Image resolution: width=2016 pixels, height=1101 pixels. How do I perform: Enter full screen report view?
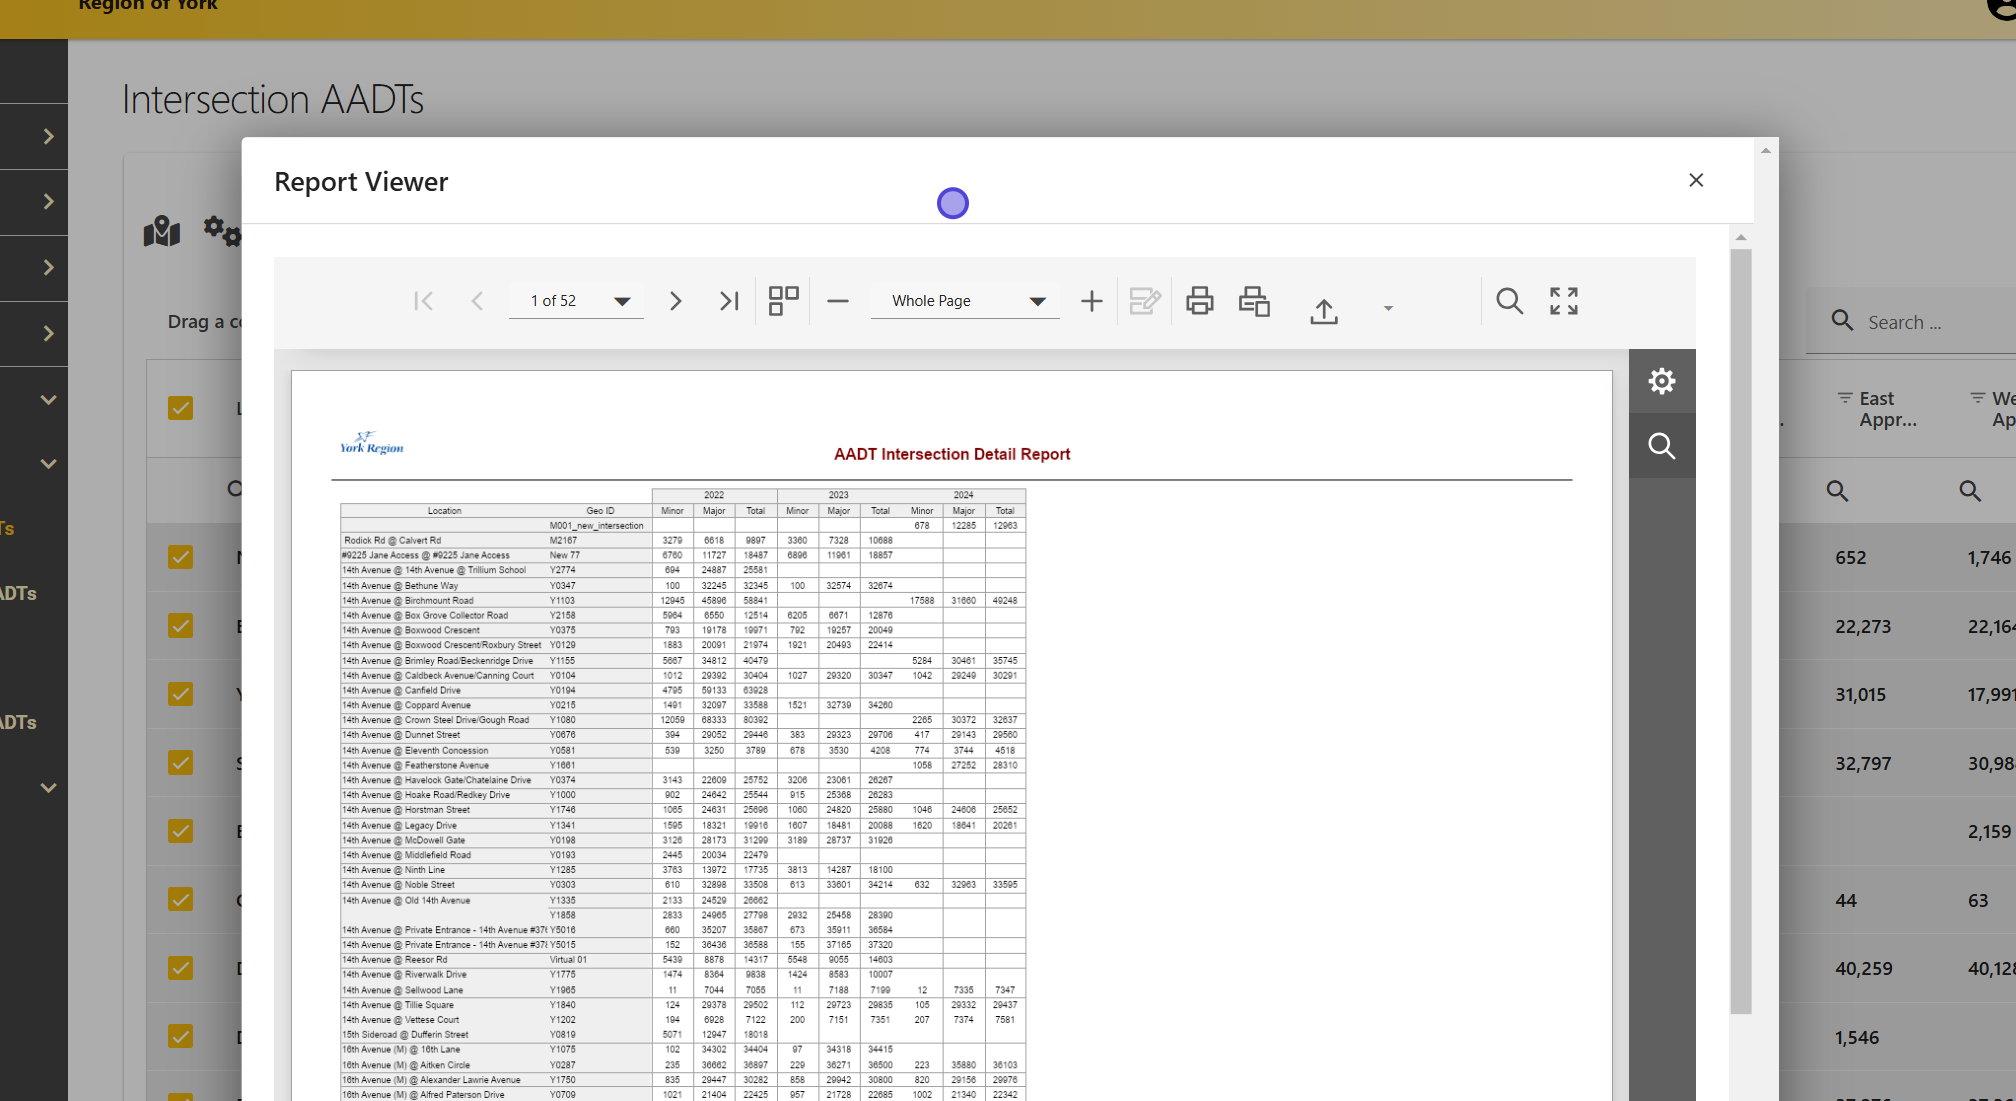pos(1564,301)
